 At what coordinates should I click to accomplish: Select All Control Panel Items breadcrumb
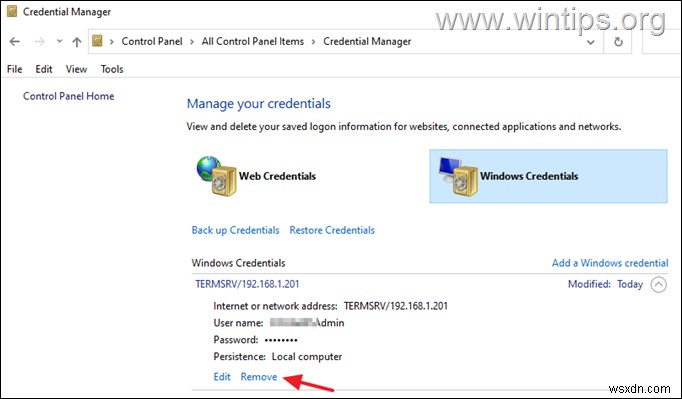pos(253,41)
